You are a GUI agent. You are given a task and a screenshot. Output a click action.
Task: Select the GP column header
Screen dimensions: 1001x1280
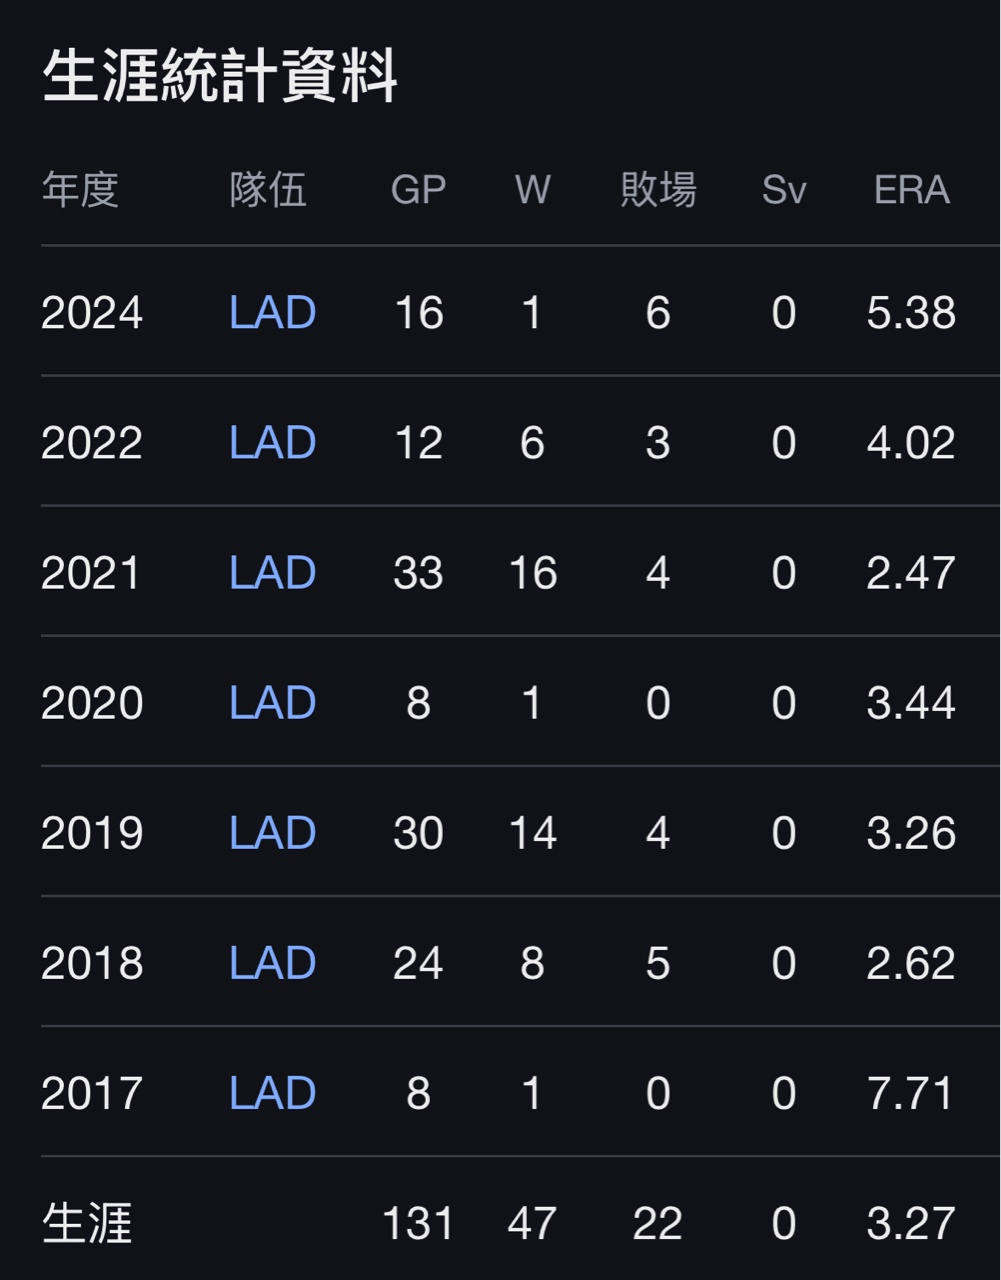click(418, 189)
